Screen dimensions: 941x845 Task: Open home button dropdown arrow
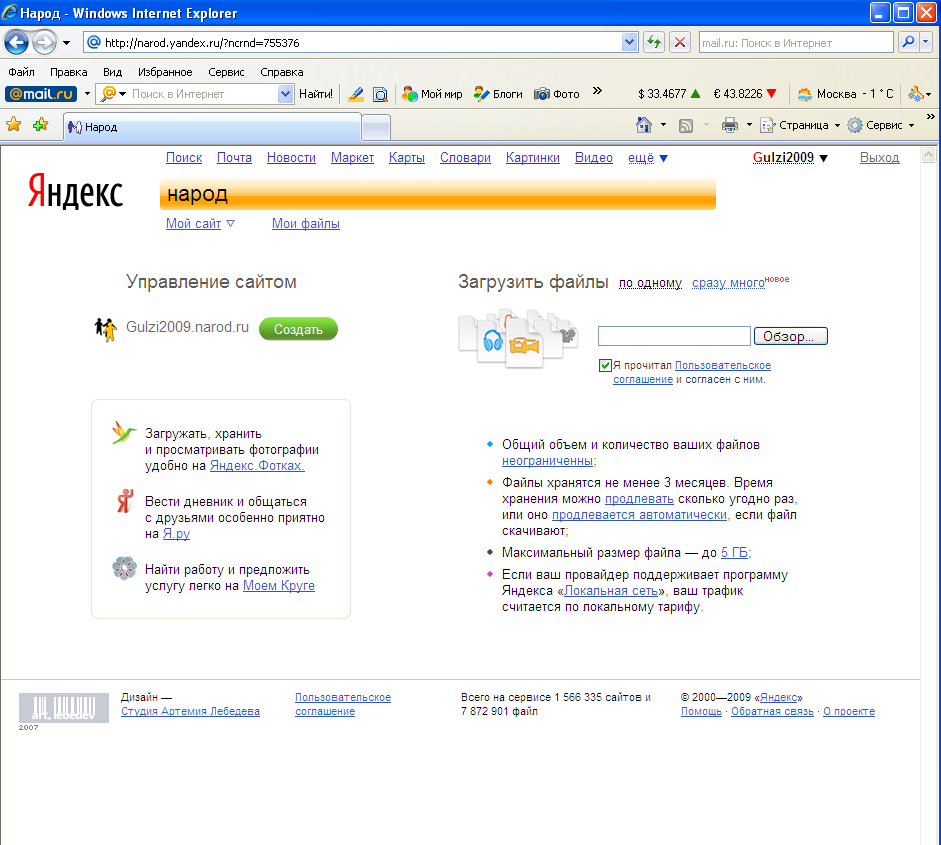(663, 125)
